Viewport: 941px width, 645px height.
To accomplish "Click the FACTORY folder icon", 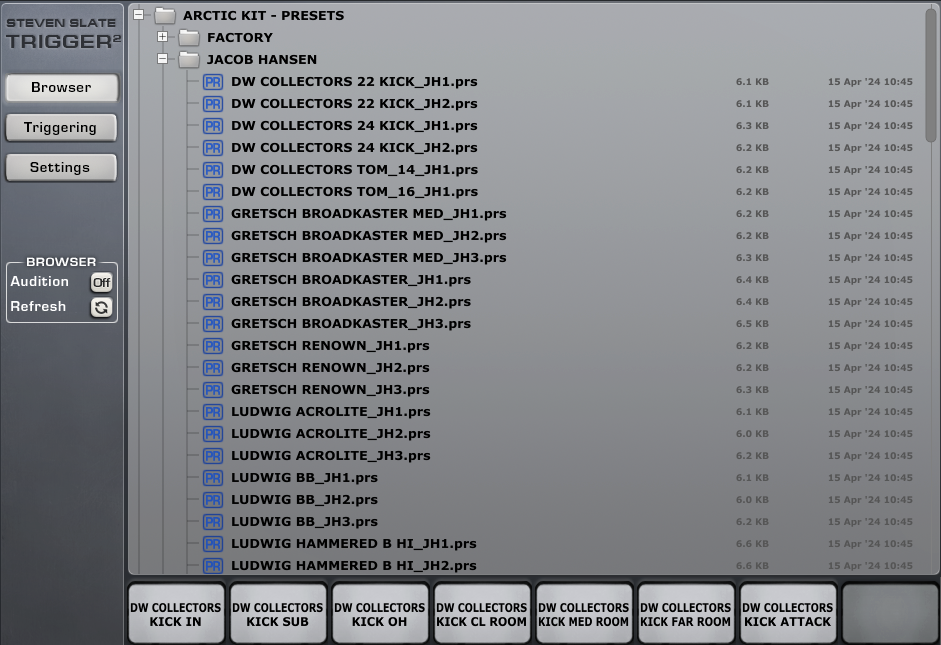I will [x=189, y=38].
